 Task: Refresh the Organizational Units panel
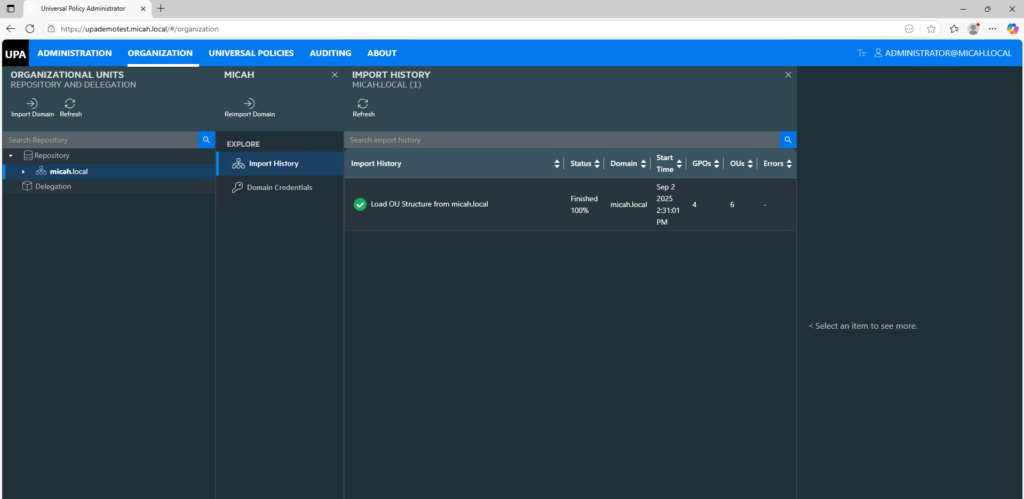pos(70,103)
